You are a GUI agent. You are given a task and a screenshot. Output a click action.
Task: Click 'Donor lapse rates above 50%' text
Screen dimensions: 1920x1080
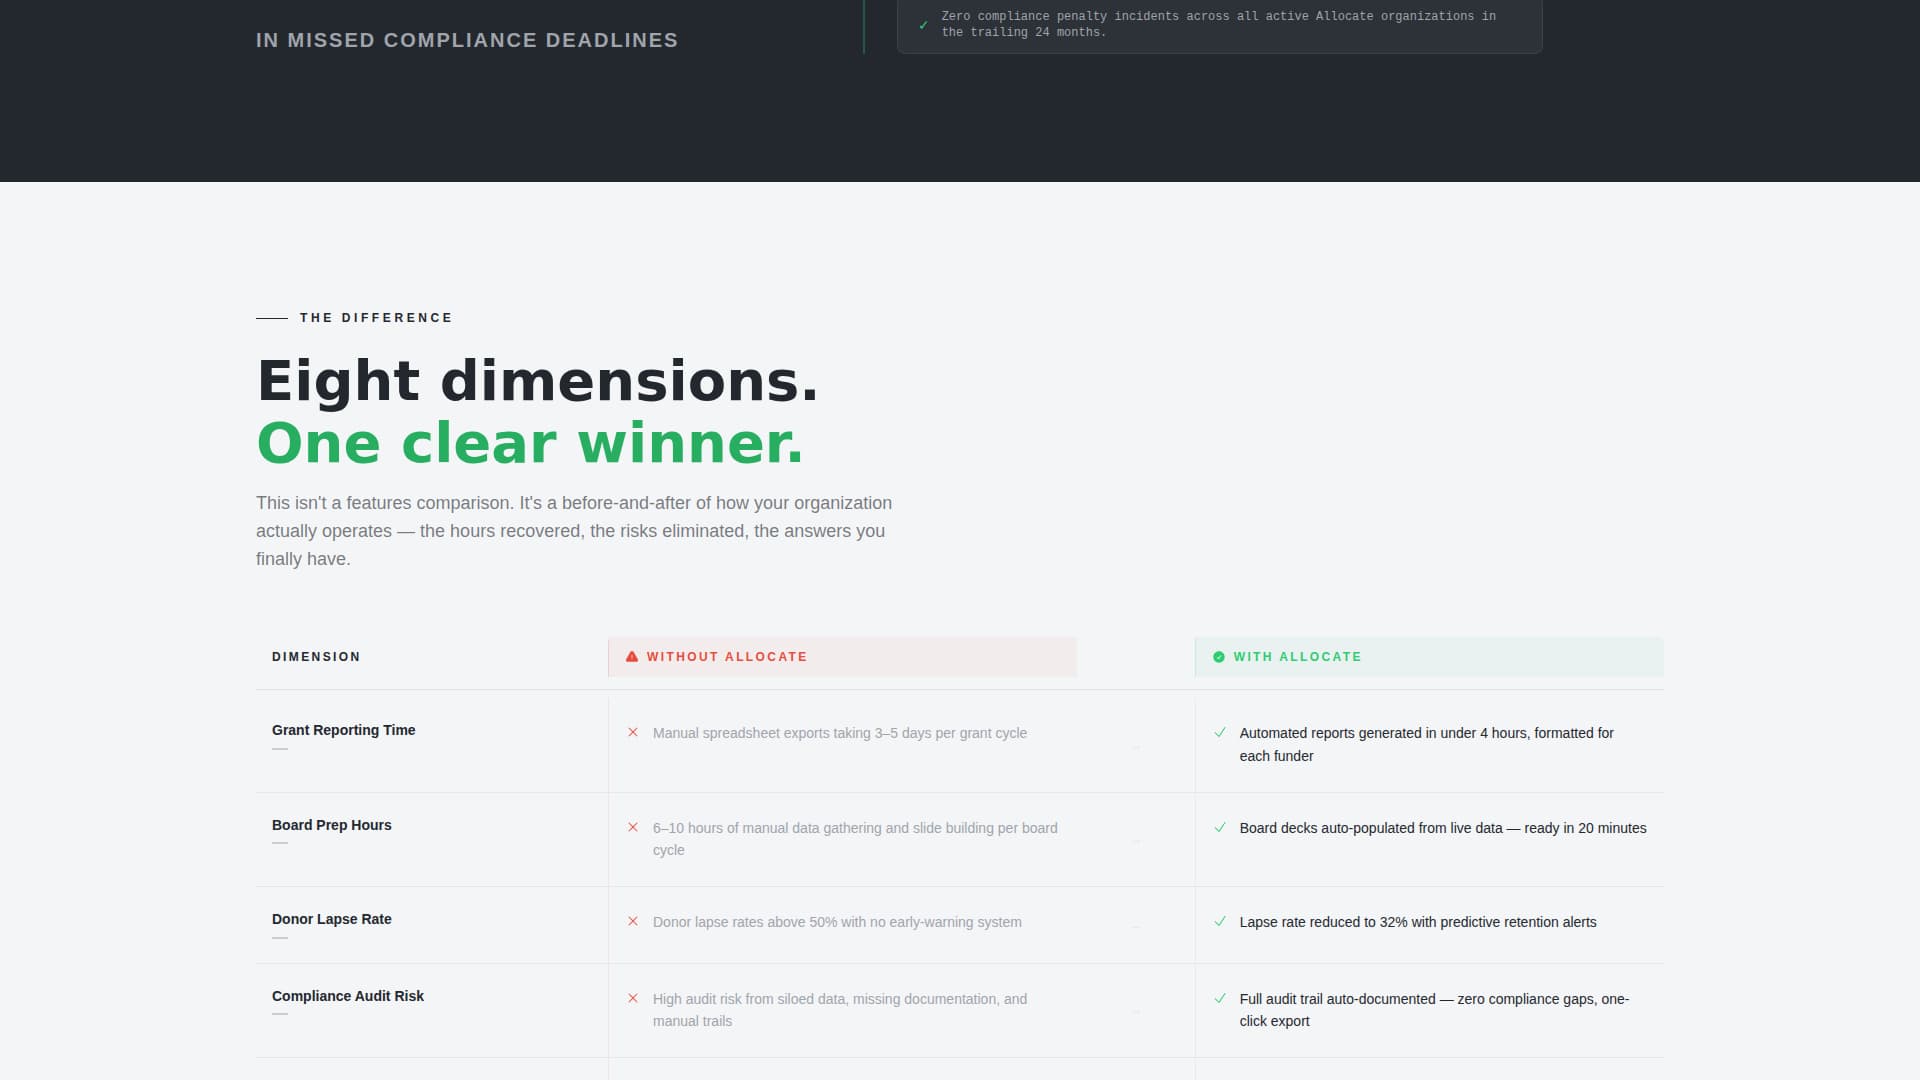coord(837,922)
